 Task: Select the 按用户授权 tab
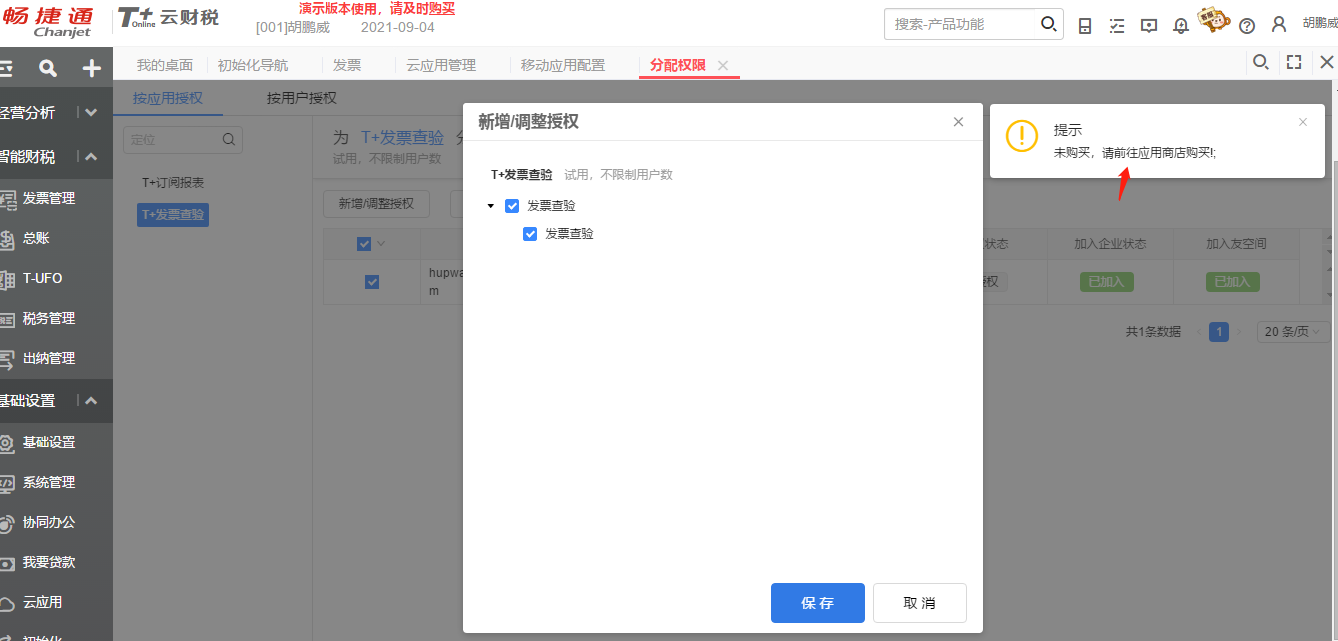click(302, 98)
